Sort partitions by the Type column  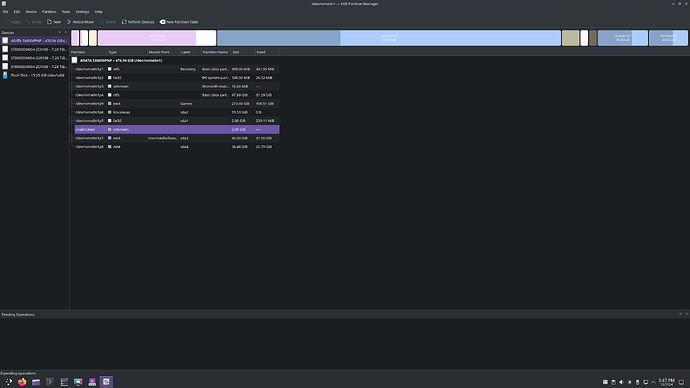(x=127, y=52)
